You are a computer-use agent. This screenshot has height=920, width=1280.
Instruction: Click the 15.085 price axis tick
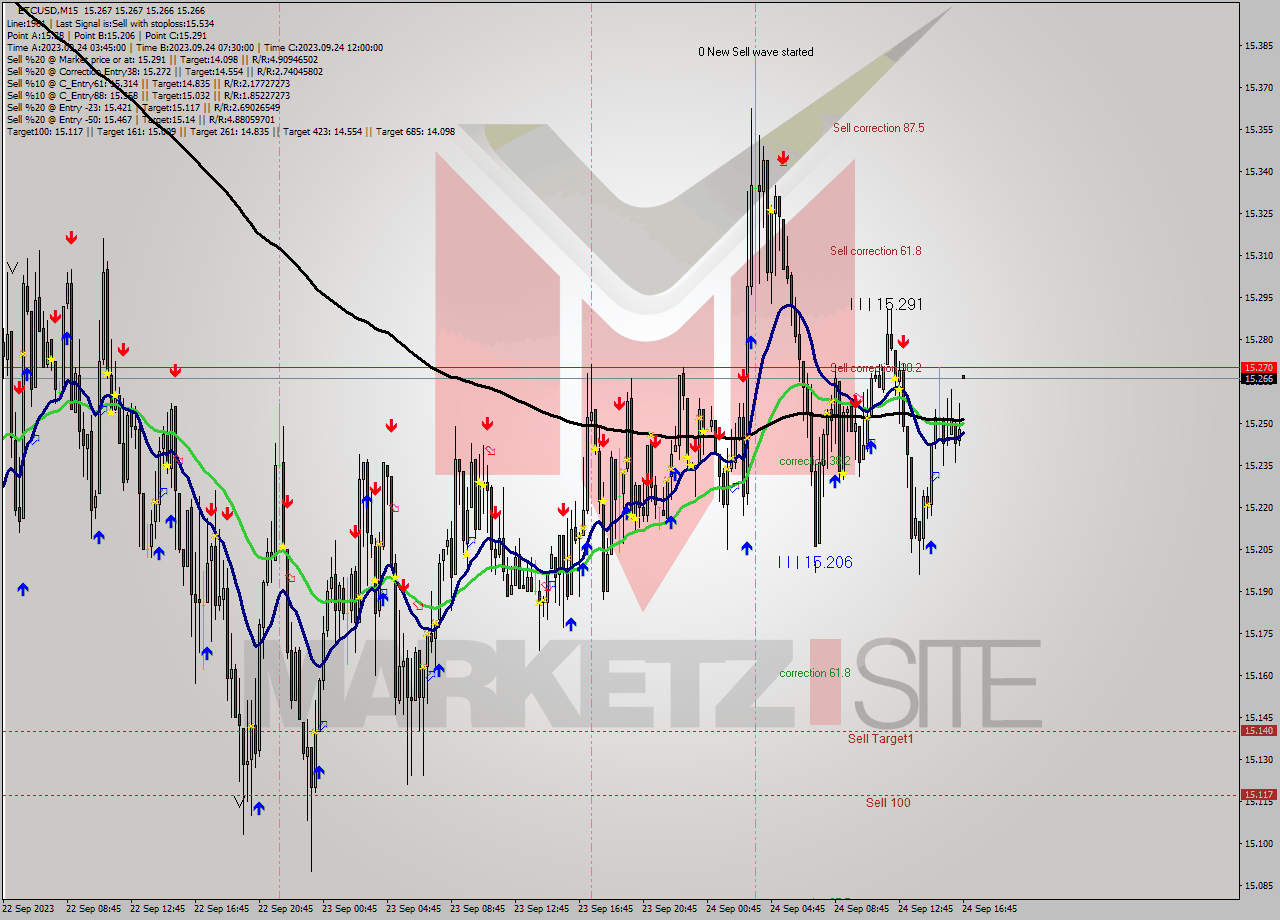1258,885
